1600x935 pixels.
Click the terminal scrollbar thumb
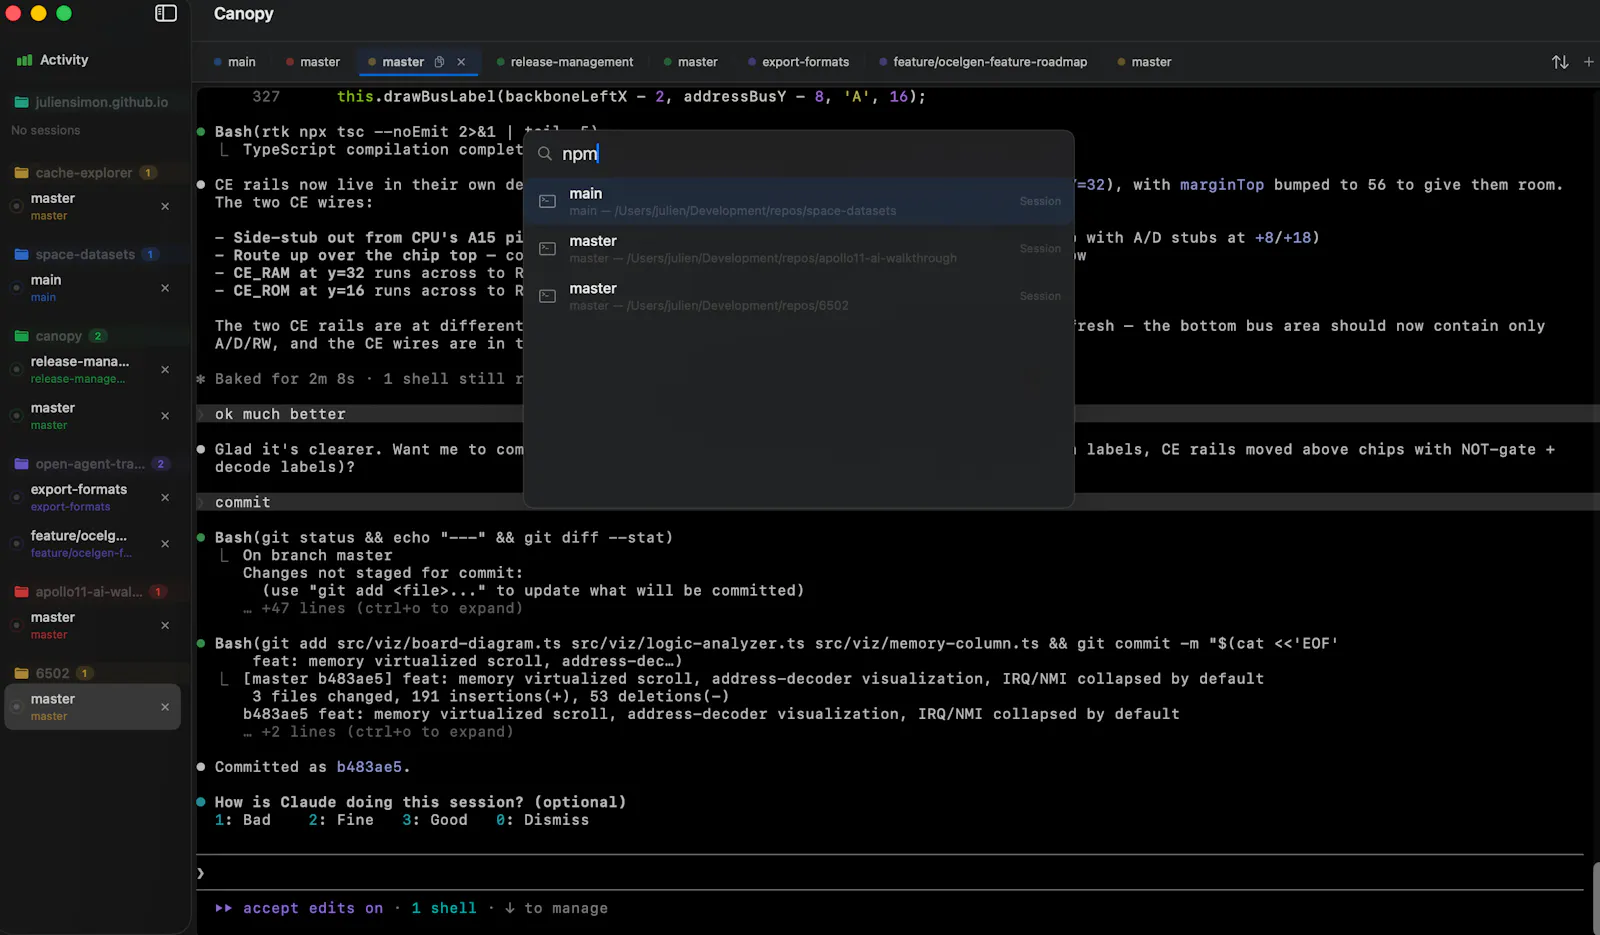tap(1595, 898)
